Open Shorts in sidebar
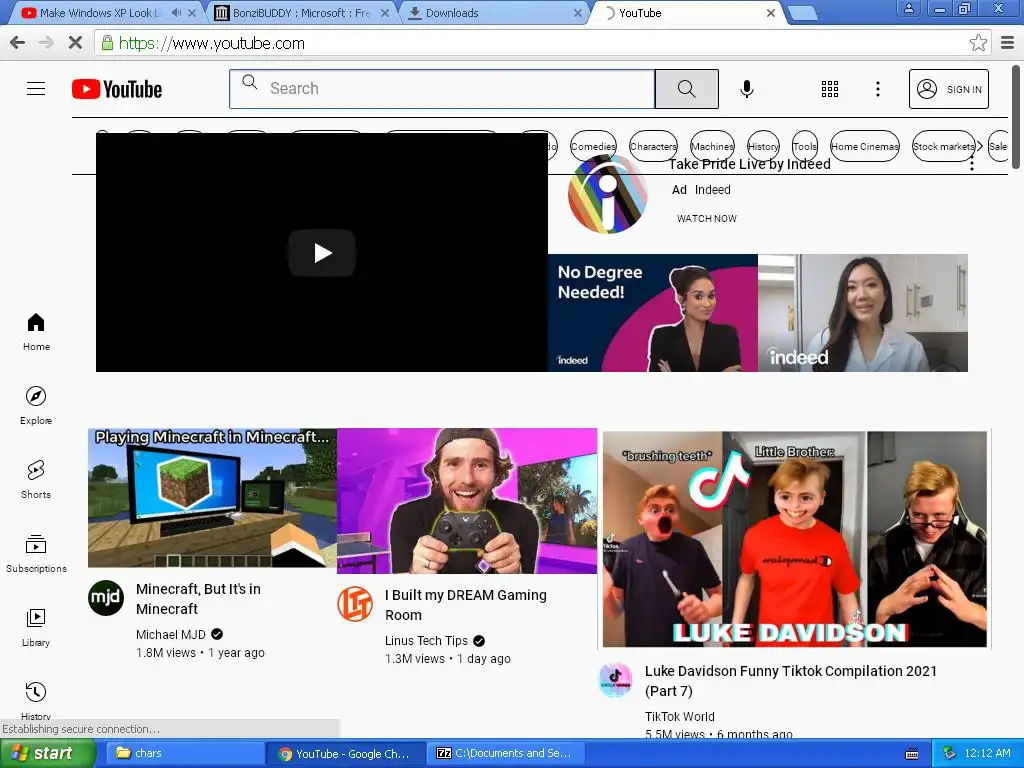1024x768 pixels. (x=36, y=480)
